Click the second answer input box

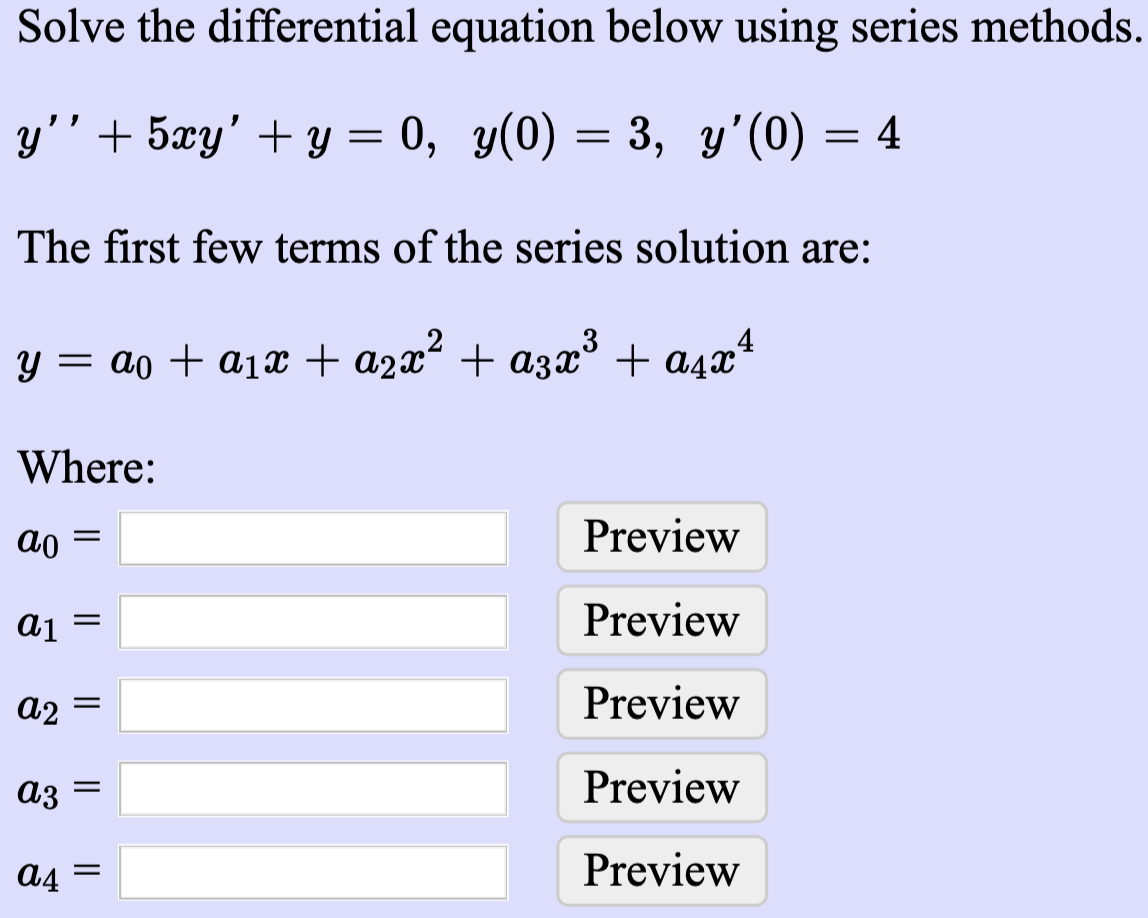pos(313,622)
